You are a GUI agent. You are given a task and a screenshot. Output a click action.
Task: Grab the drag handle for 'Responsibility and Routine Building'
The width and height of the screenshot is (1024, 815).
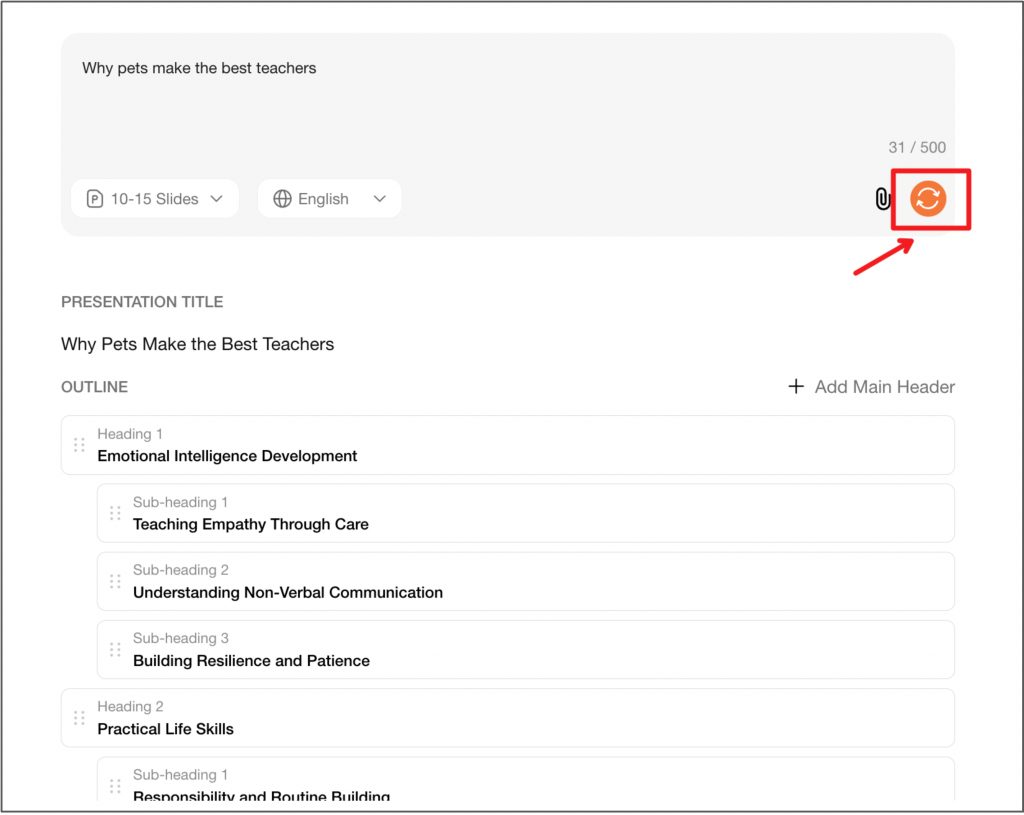coord(115,786)
